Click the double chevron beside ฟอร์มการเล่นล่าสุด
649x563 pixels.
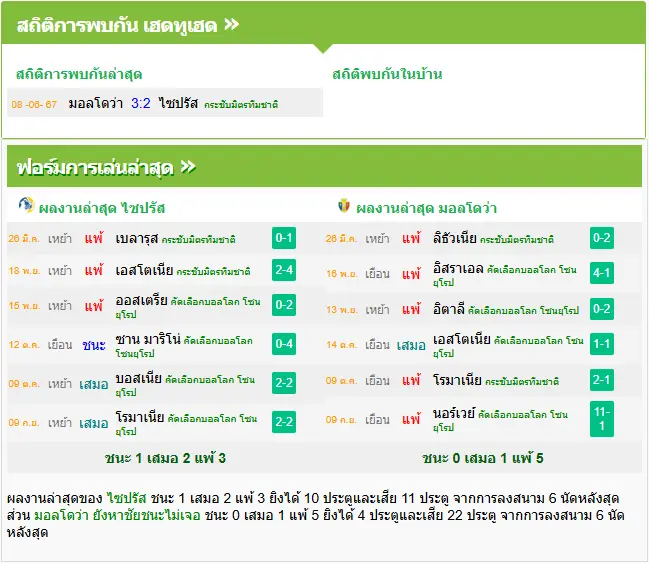click(x=188, y=167)
